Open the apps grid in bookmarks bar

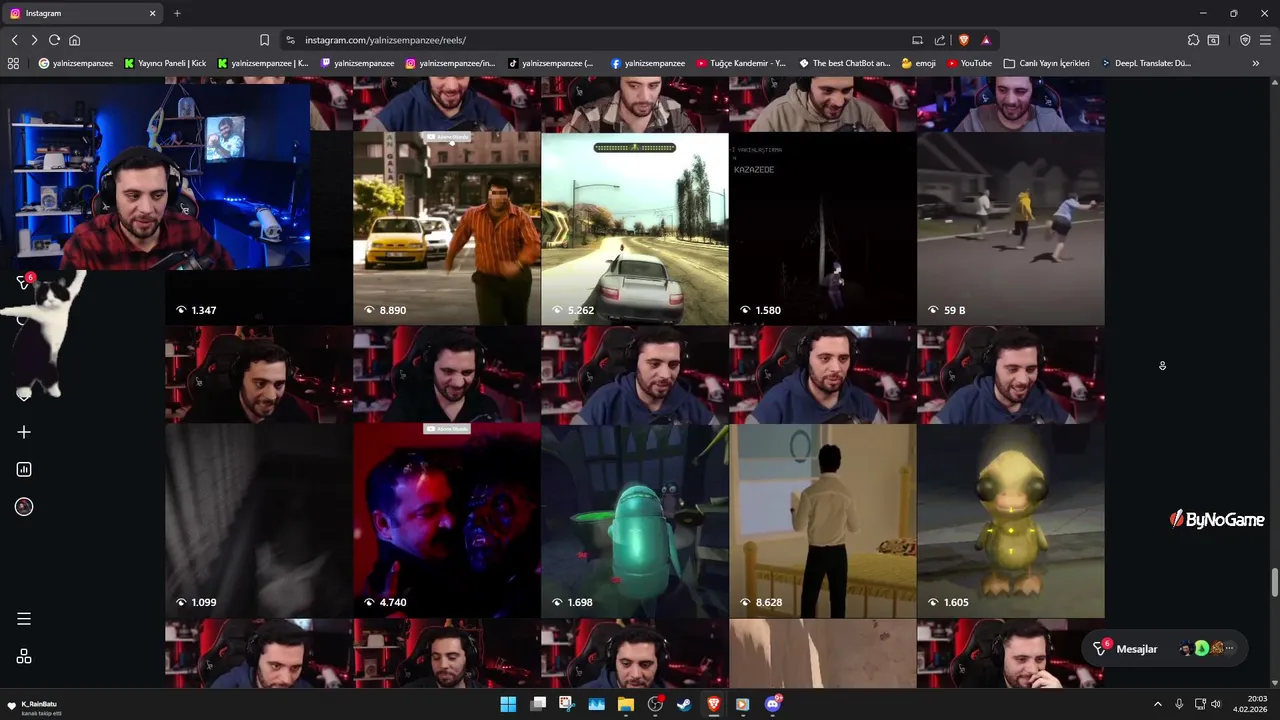pyautogui.click(x=13, y=63)
